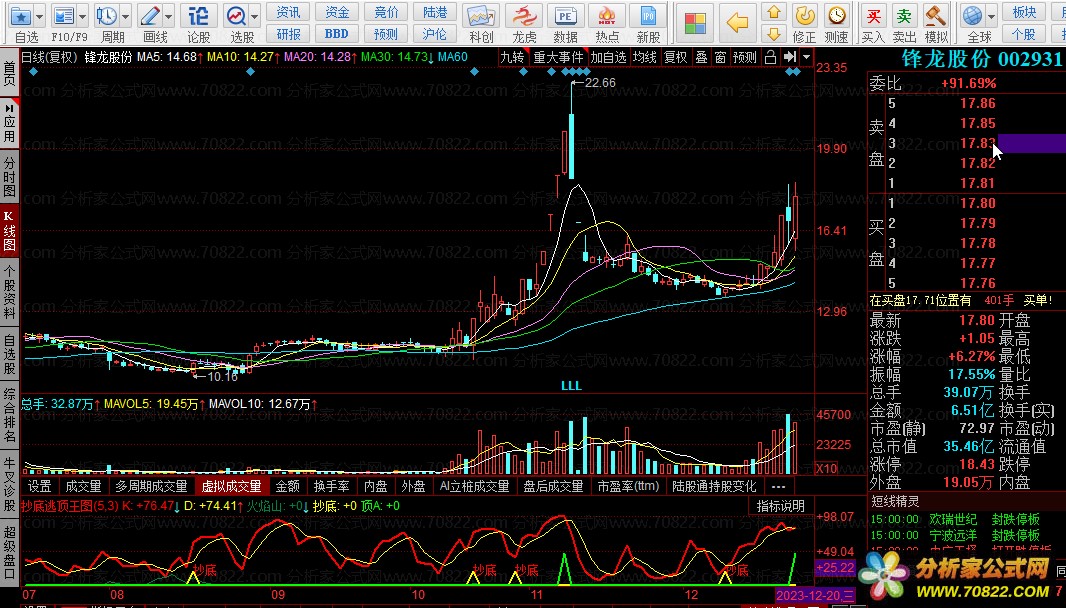Click the yellow back arrow icon
The image size is (1066, 608).
point(737,22)
